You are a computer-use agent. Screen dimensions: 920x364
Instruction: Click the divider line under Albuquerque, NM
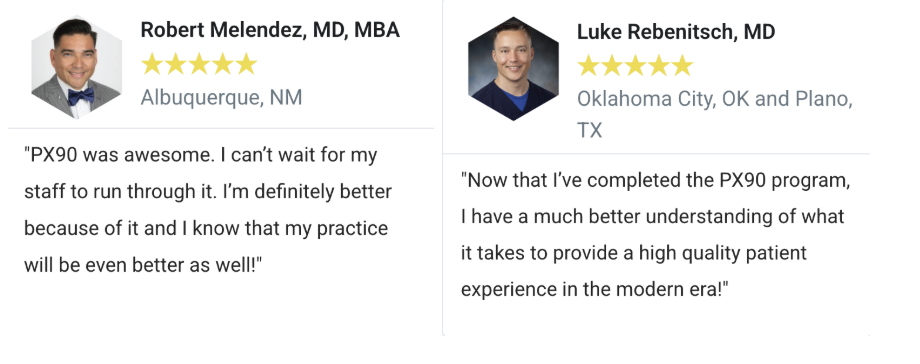(221, 128)
